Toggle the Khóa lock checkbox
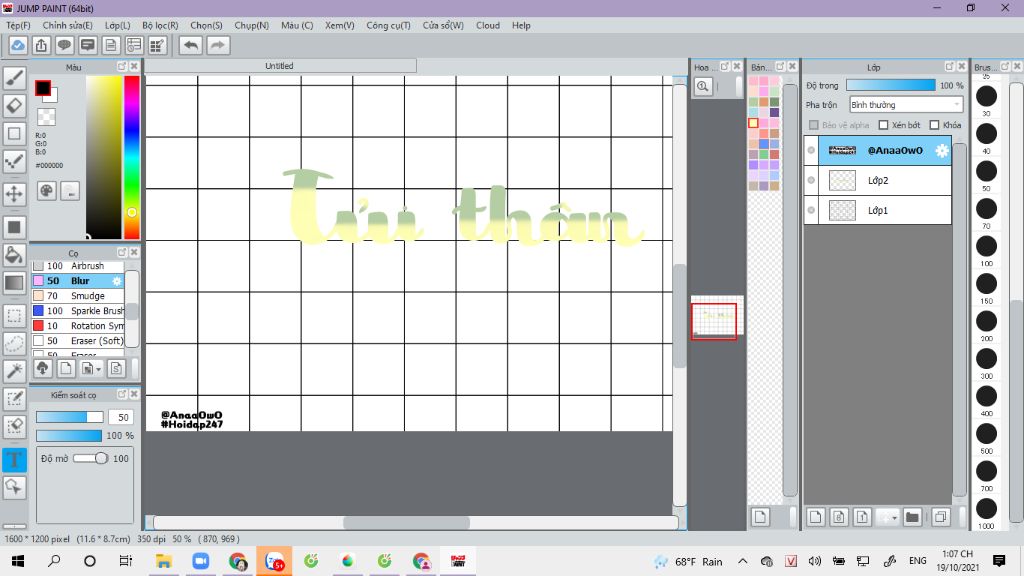The height and width of the screenshot is (576, 1024). [935, 125]
